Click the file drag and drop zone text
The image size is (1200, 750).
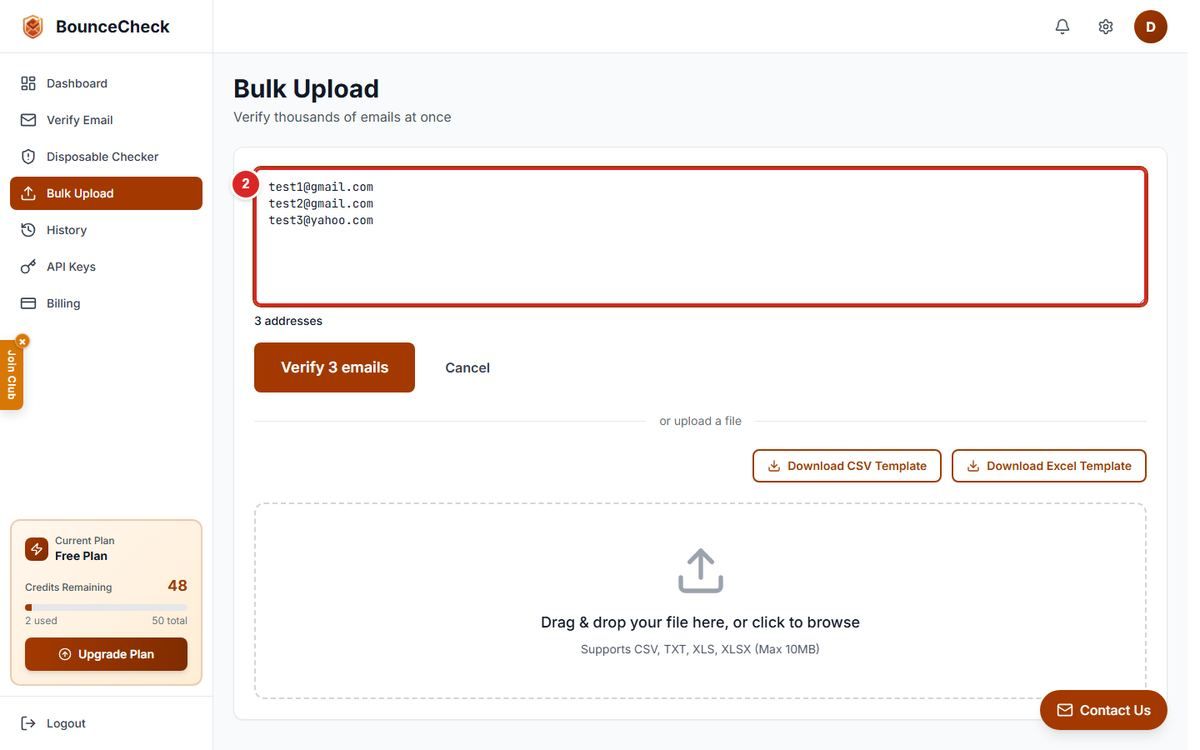tap(700, 622)
